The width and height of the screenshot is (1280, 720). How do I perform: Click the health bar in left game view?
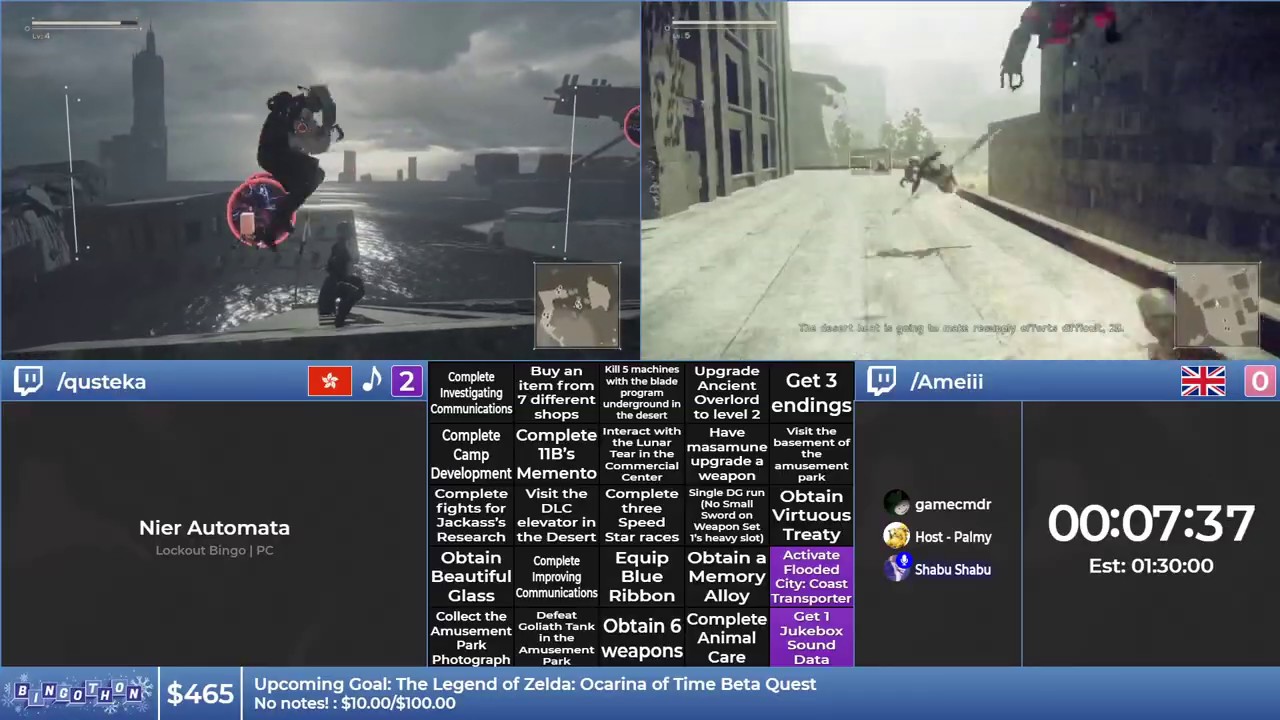click(x=85, y=24)
